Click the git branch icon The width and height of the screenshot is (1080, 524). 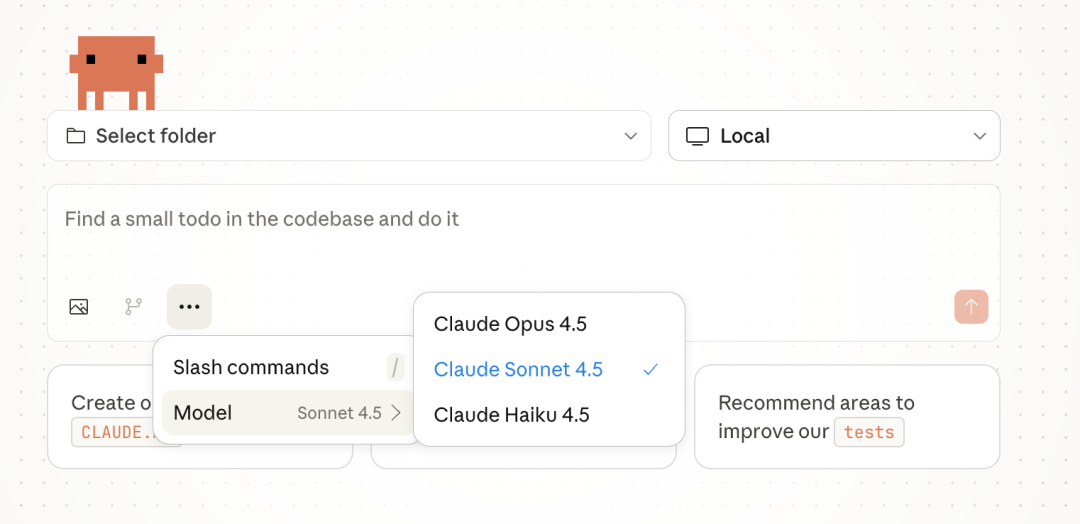pyautogui.click(x=133, y=307)
